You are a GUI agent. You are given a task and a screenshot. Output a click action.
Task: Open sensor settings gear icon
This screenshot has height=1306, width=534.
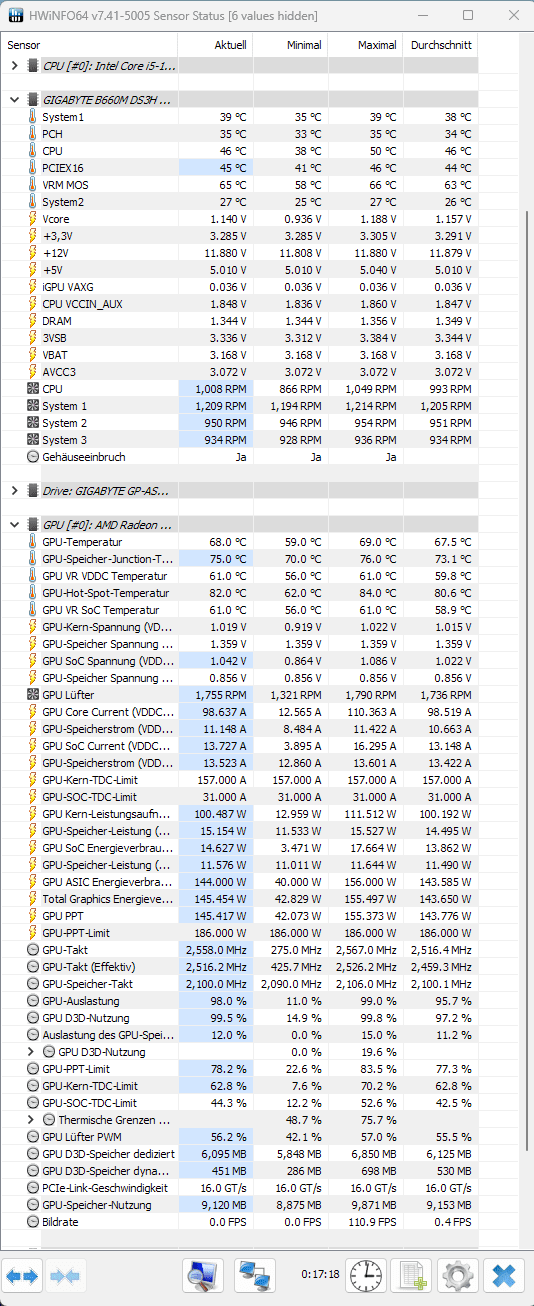pos(458,1275)
